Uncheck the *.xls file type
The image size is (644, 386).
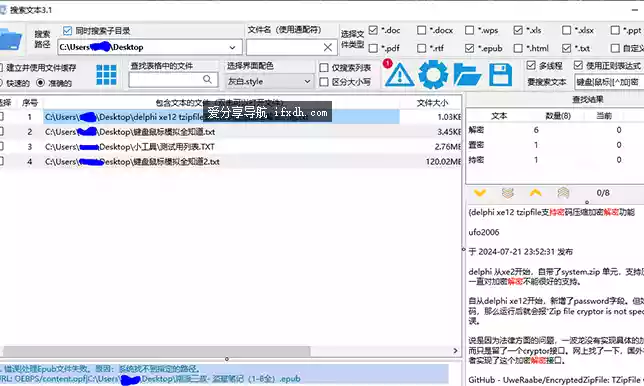tap(518, 30)
